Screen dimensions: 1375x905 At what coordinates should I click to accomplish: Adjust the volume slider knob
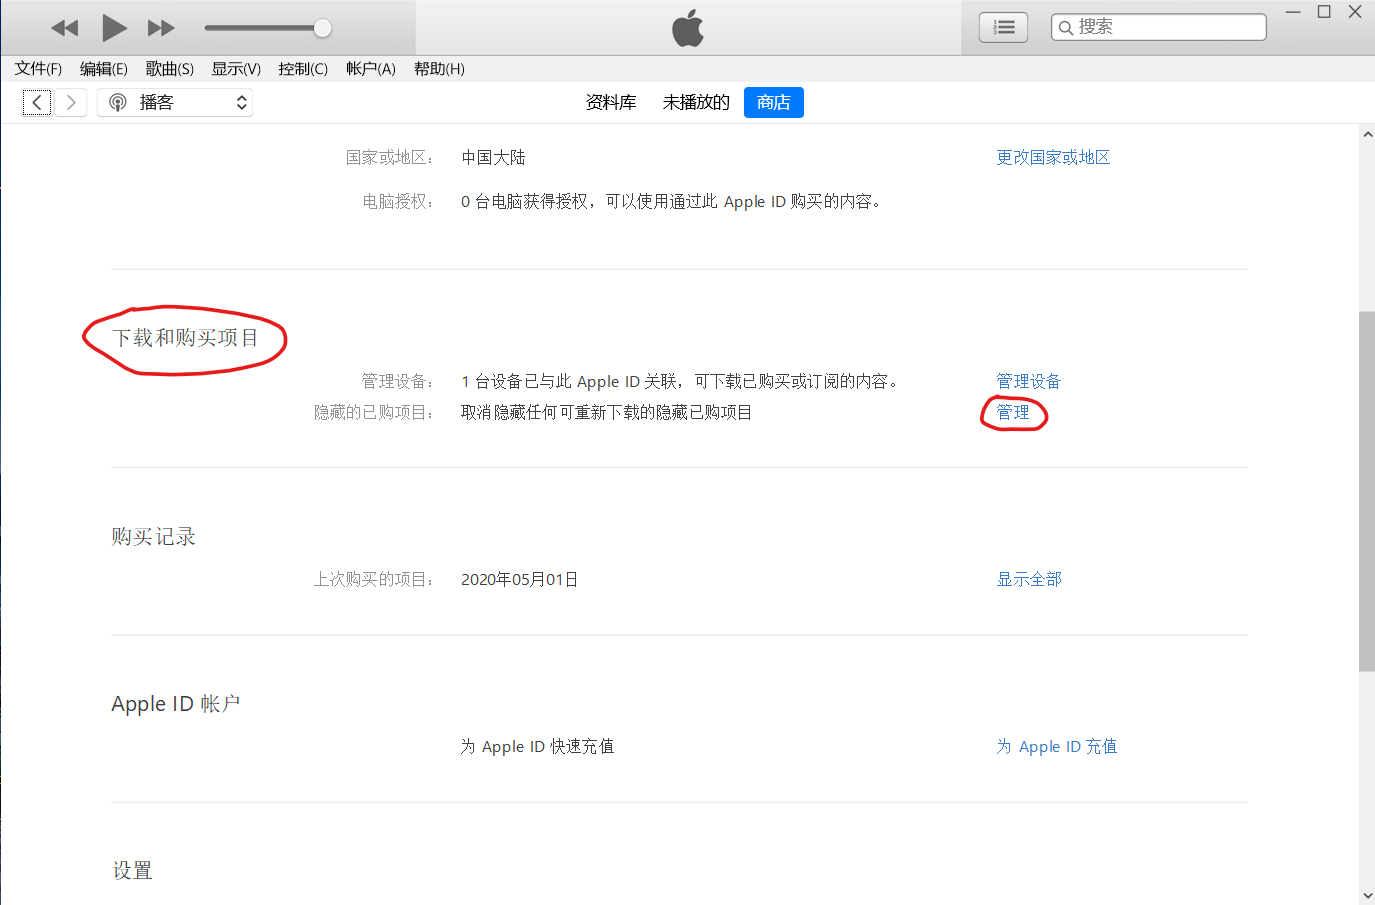[x=322, y=28]
